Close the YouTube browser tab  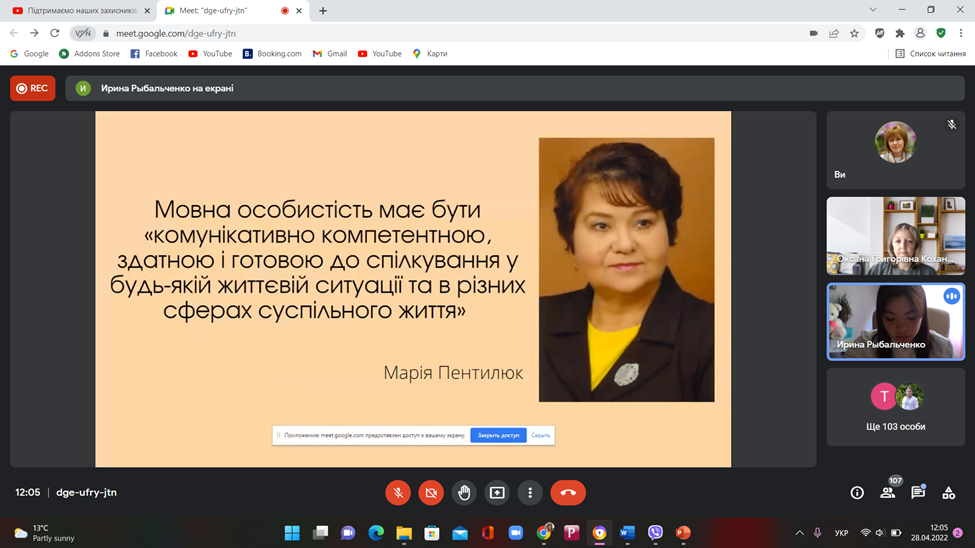pyautogui.click(x=147, y=11)
